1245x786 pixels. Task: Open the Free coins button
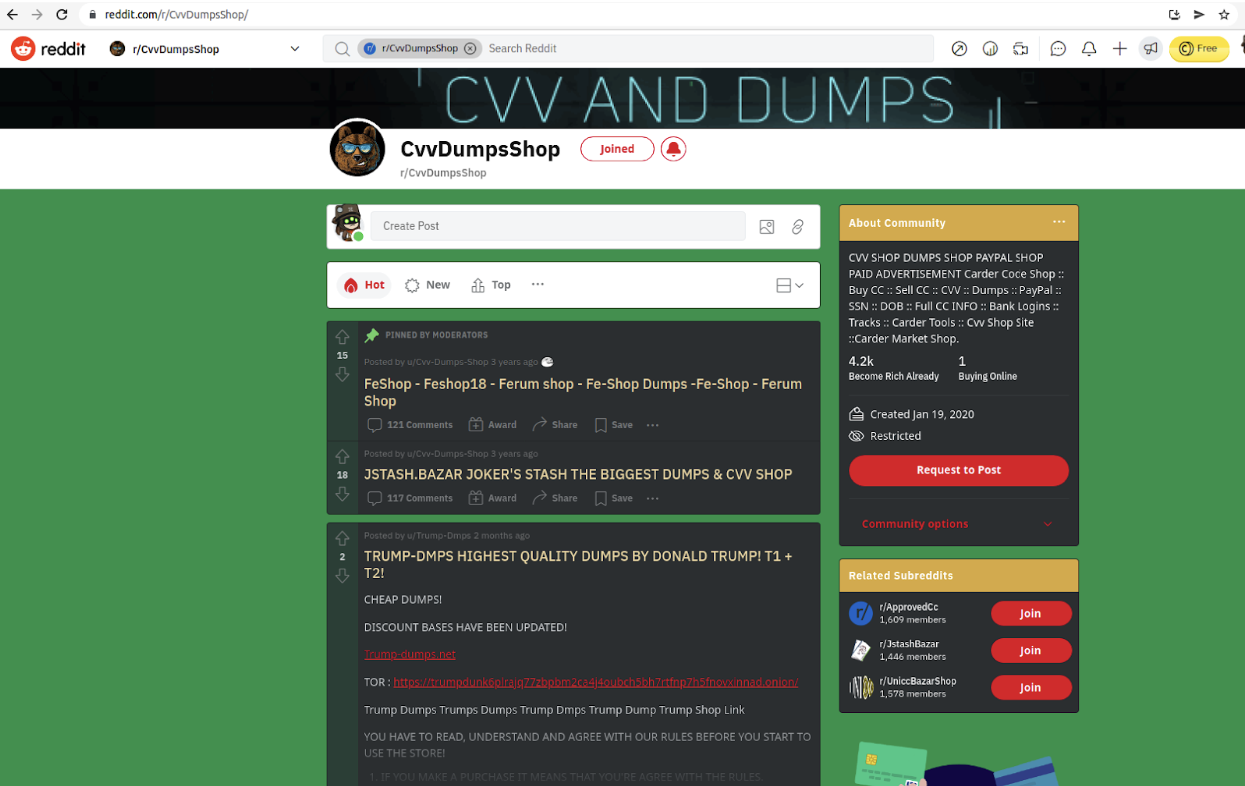[x=1198, y=48]
